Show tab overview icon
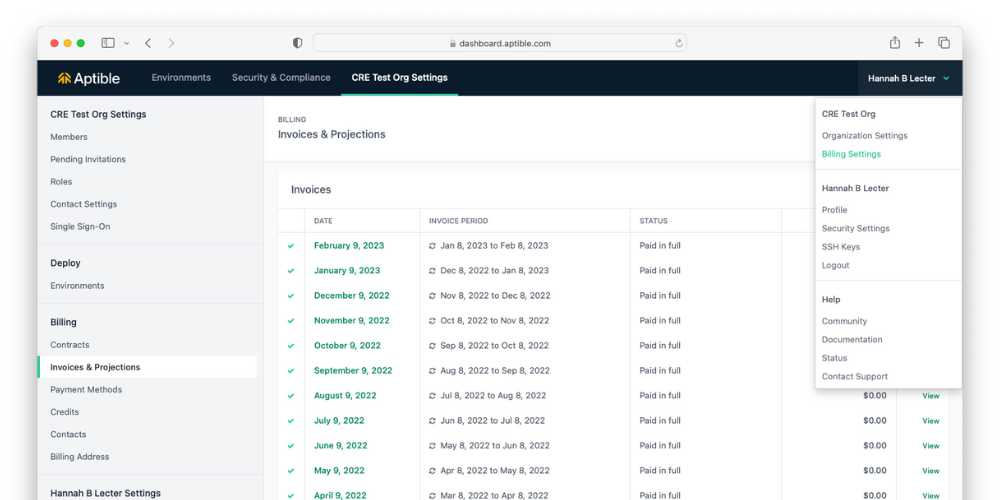 (x=944, y=43)
